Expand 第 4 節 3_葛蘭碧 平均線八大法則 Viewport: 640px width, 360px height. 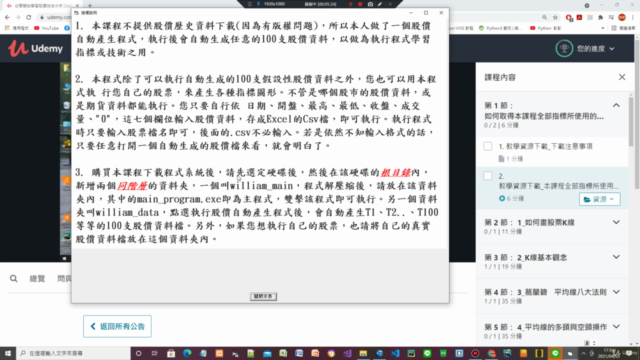(616, 292)
